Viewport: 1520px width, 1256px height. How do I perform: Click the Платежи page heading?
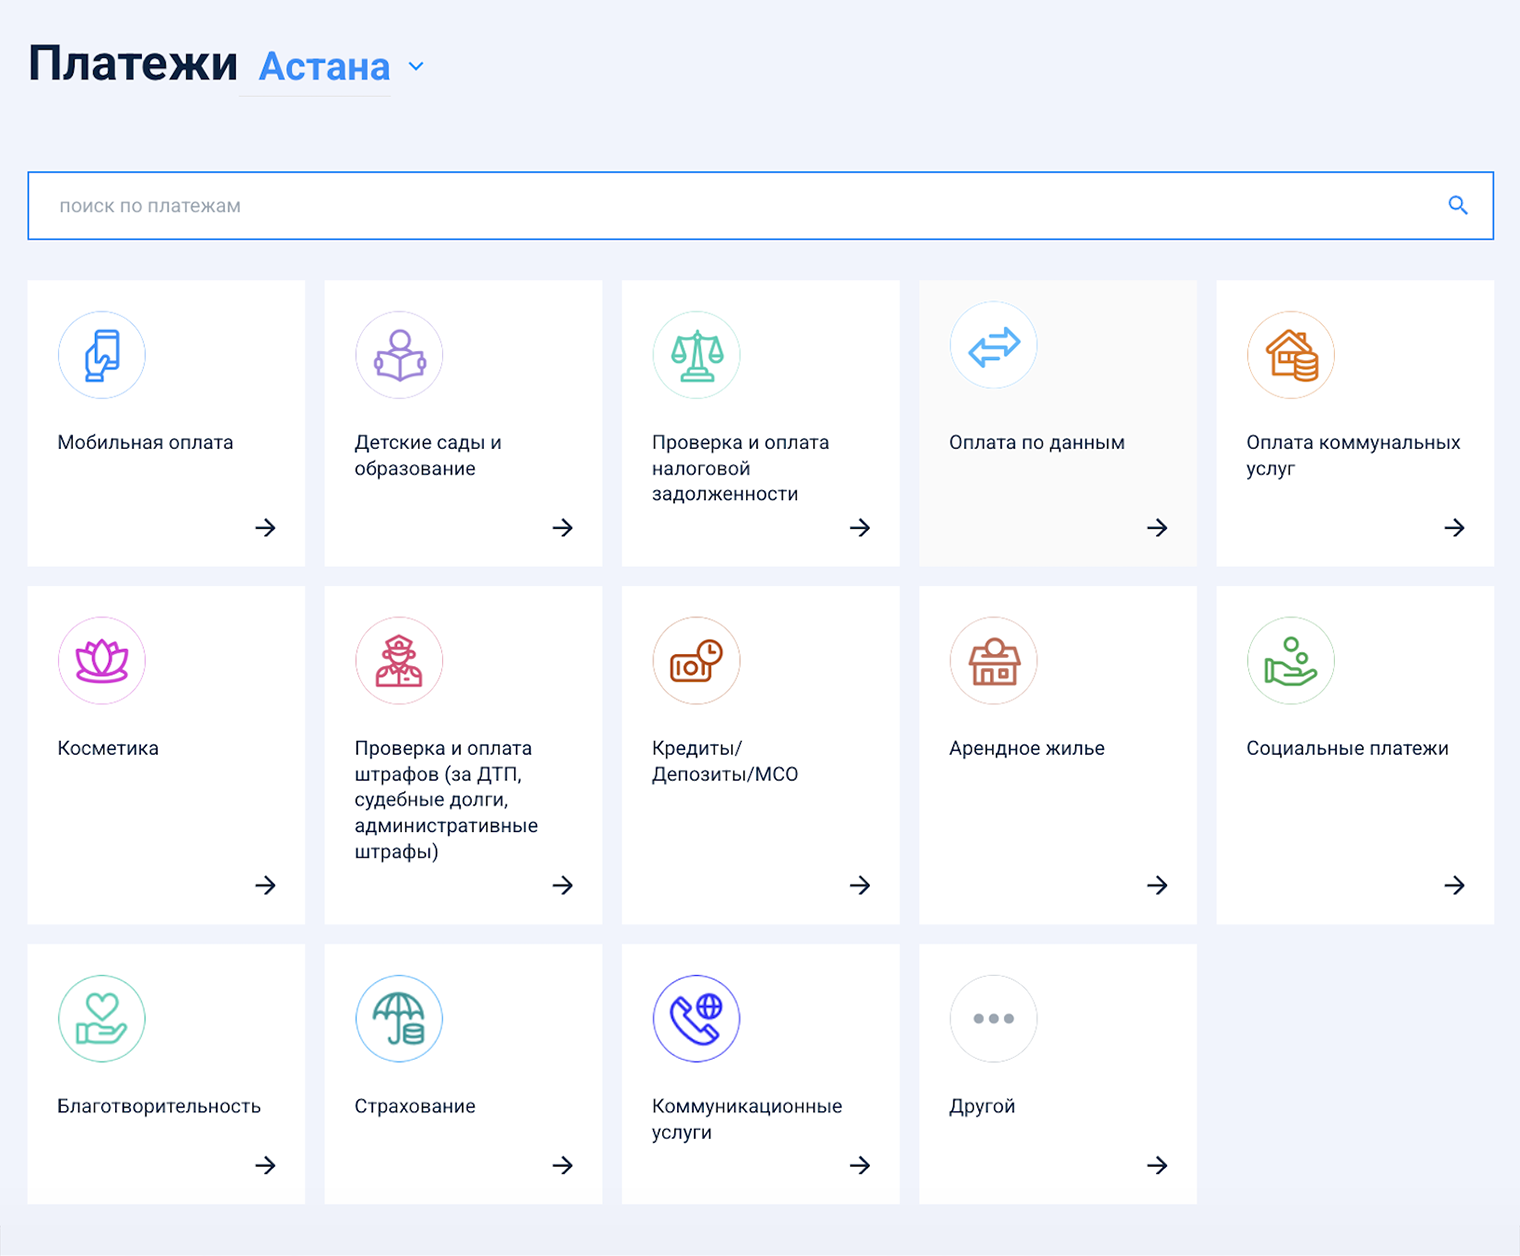point(133,64)
